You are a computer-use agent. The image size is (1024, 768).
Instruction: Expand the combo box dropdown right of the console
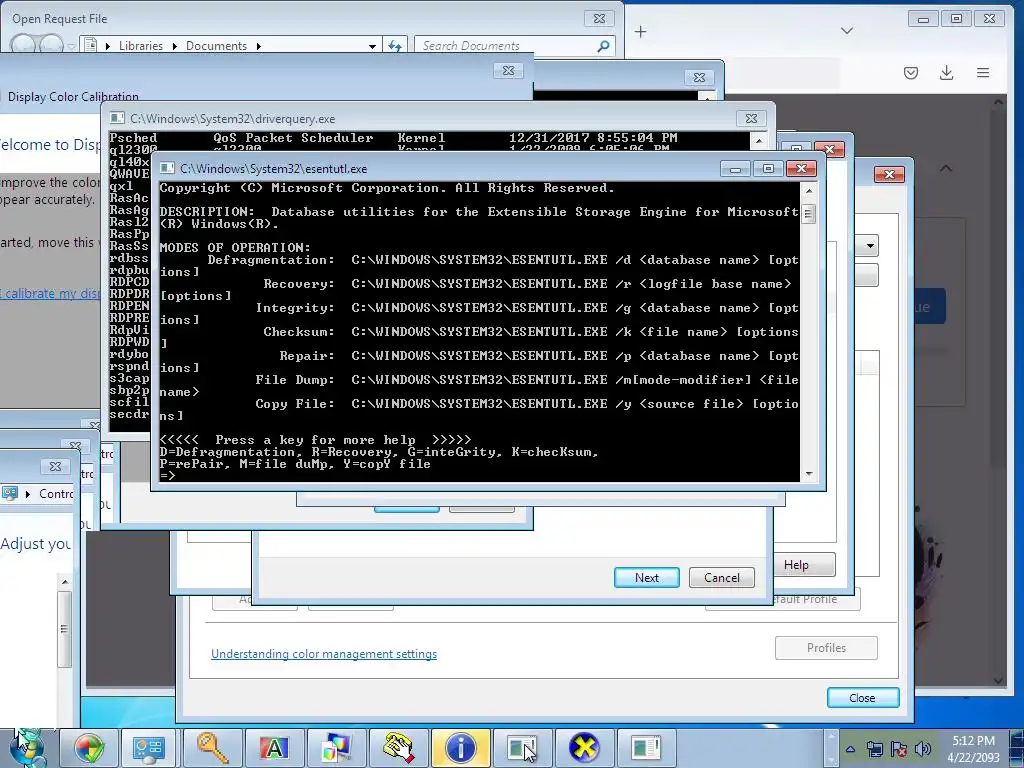tap(870, 246)
